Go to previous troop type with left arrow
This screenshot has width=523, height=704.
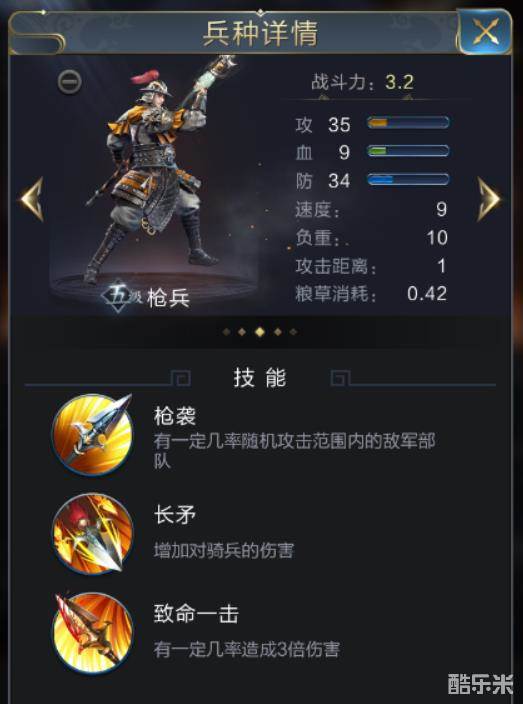[x=32, y=199]
